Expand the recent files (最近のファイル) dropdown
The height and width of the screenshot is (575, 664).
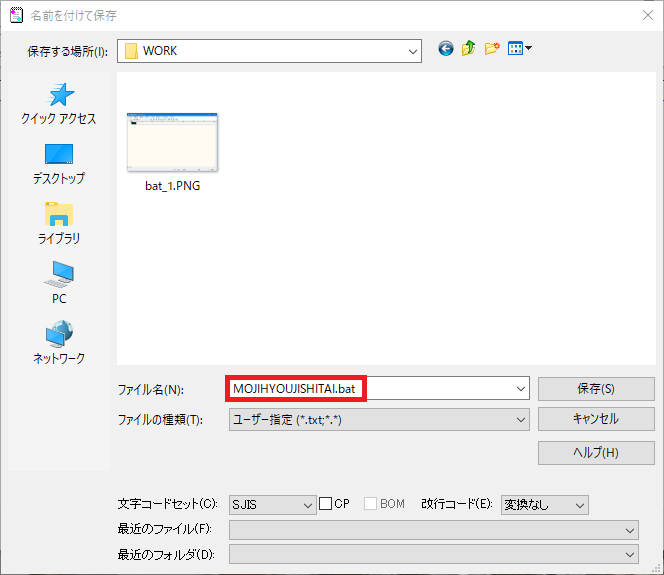[x=434, y=530]
